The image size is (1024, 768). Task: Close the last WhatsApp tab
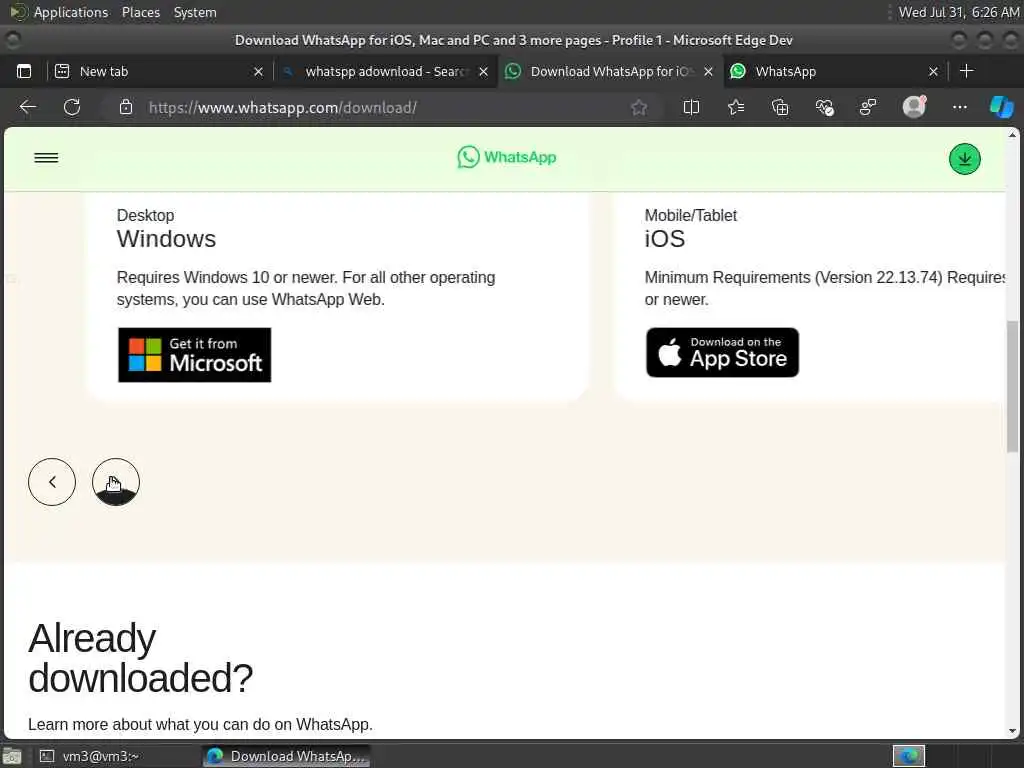(934, 72)
